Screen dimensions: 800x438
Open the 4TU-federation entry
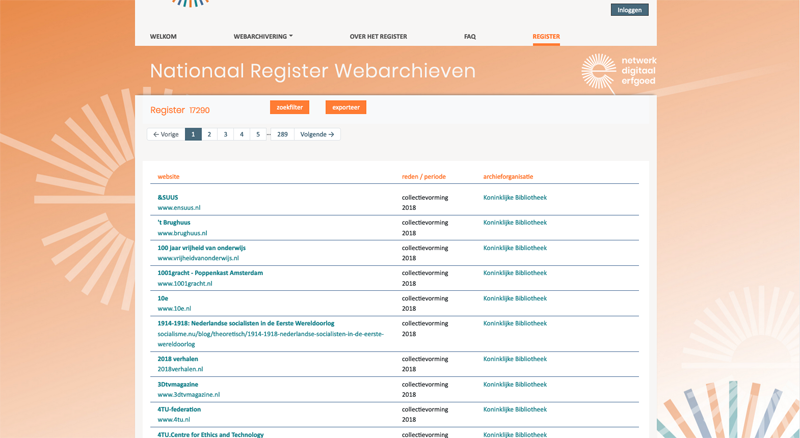click(179, 409)
